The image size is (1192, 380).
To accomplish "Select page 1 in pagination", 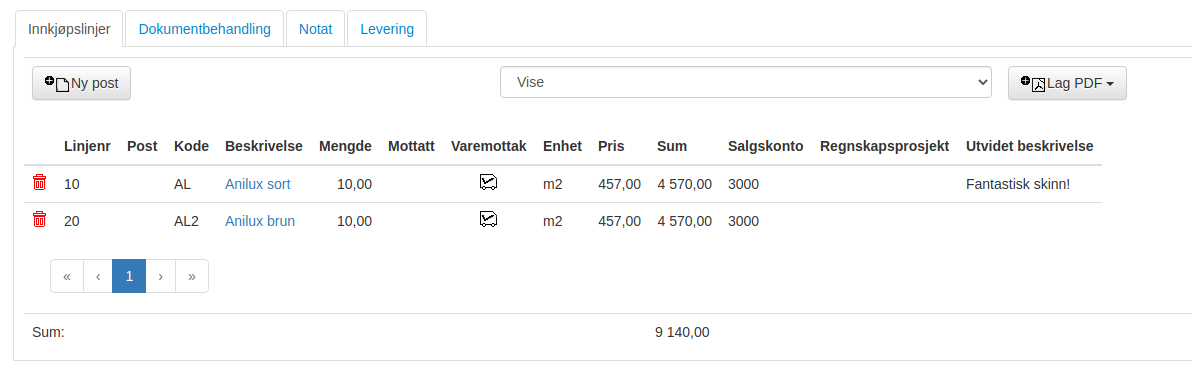I will [x=129, y=276].
